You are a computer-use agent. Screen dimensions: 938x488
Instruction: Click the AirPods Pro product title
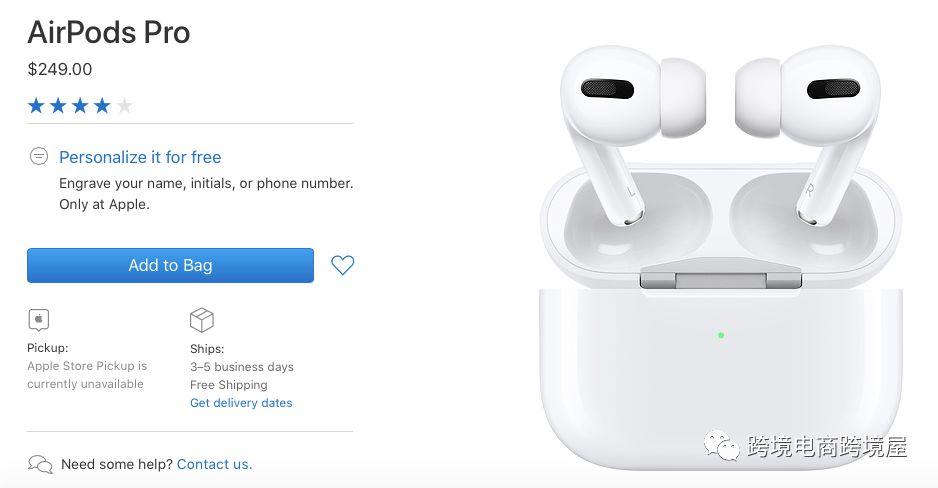[x=109, y=32]
